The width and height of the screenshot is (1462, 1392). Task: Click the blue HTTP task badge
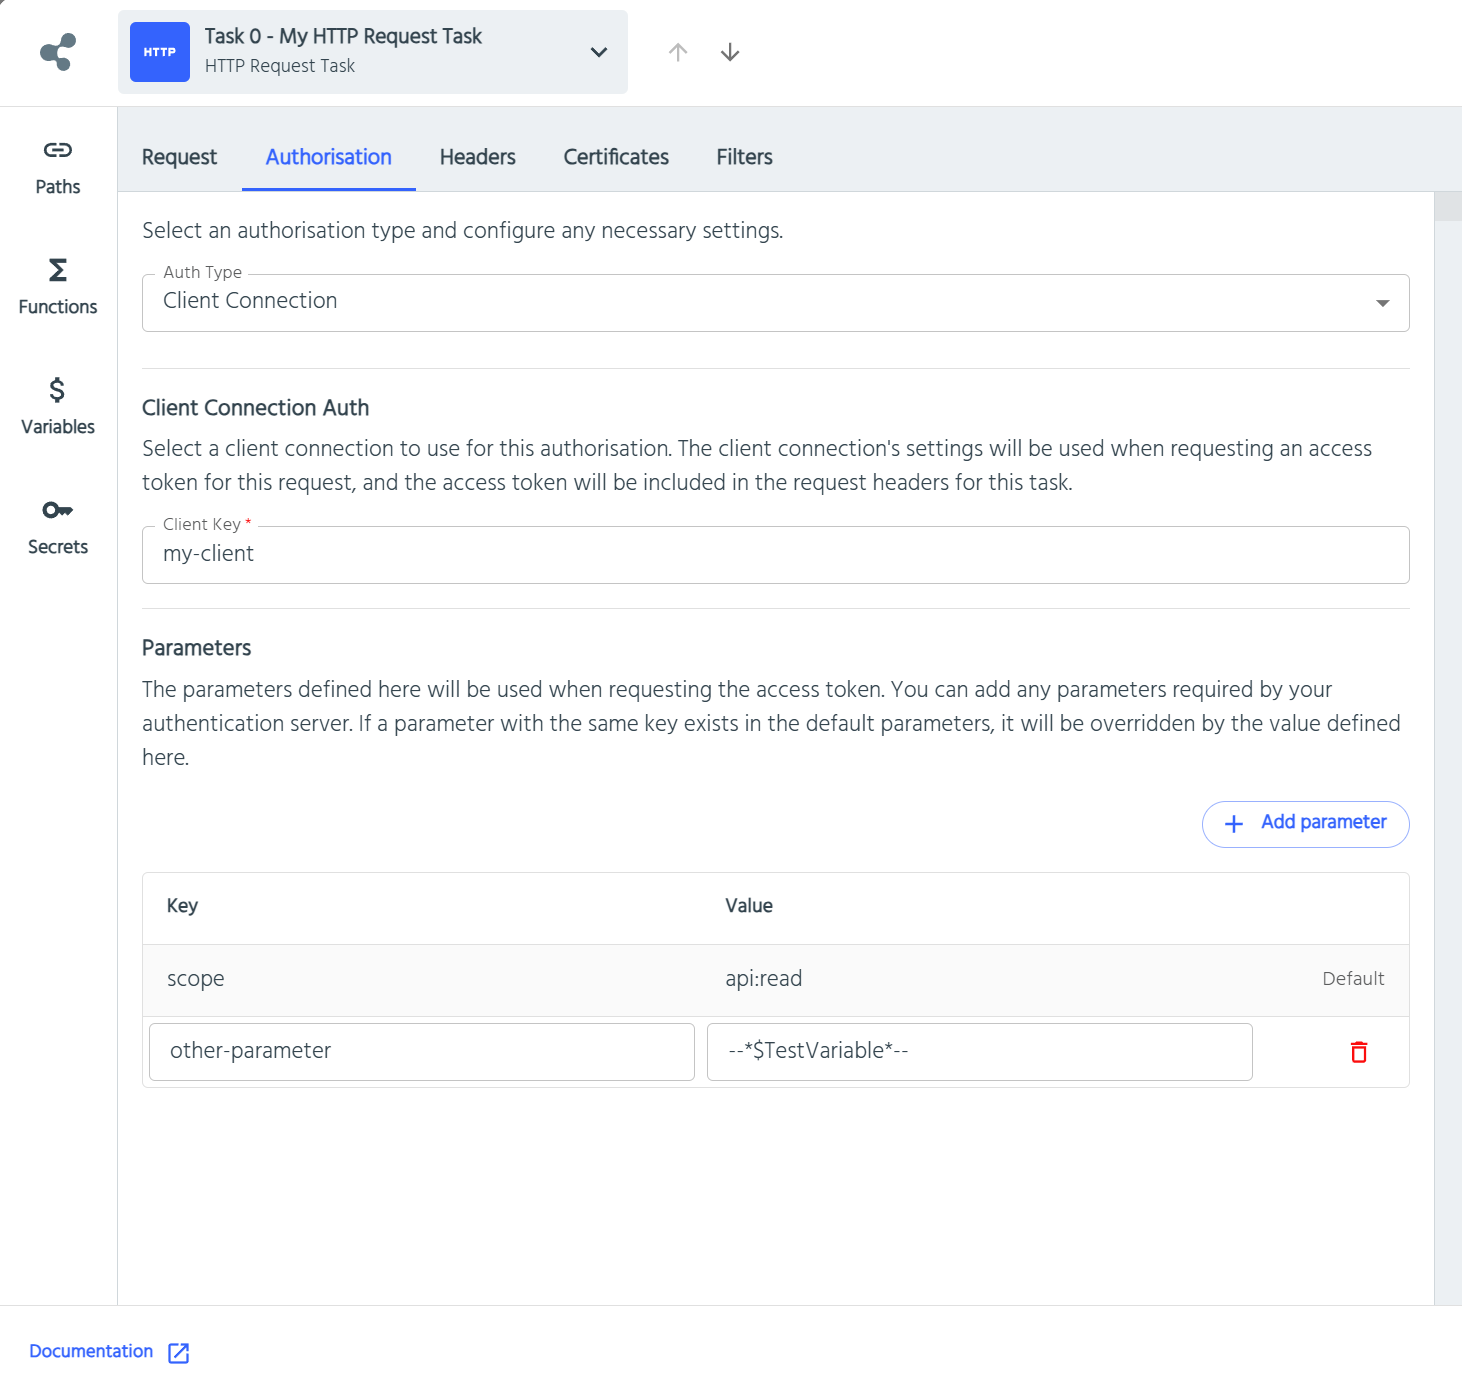pos(159,51)
